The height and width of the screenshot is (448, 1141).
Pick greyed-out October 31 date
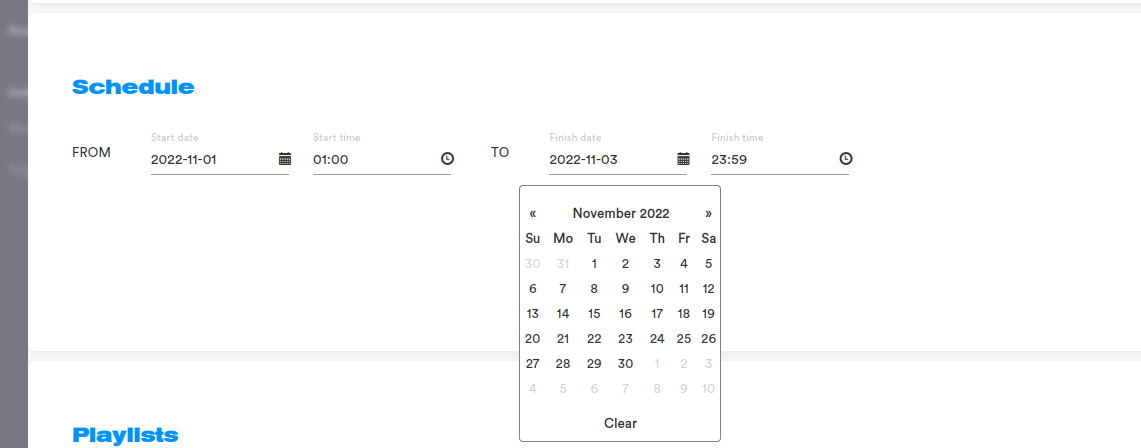562,264
